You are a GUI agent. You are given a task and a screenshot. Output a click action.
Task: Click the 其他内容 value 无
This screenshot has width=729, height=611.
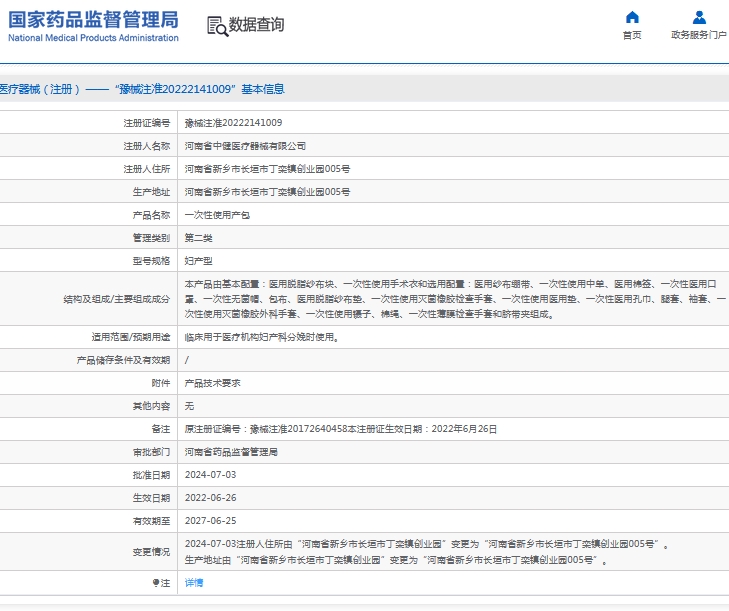tap(189, 406)
